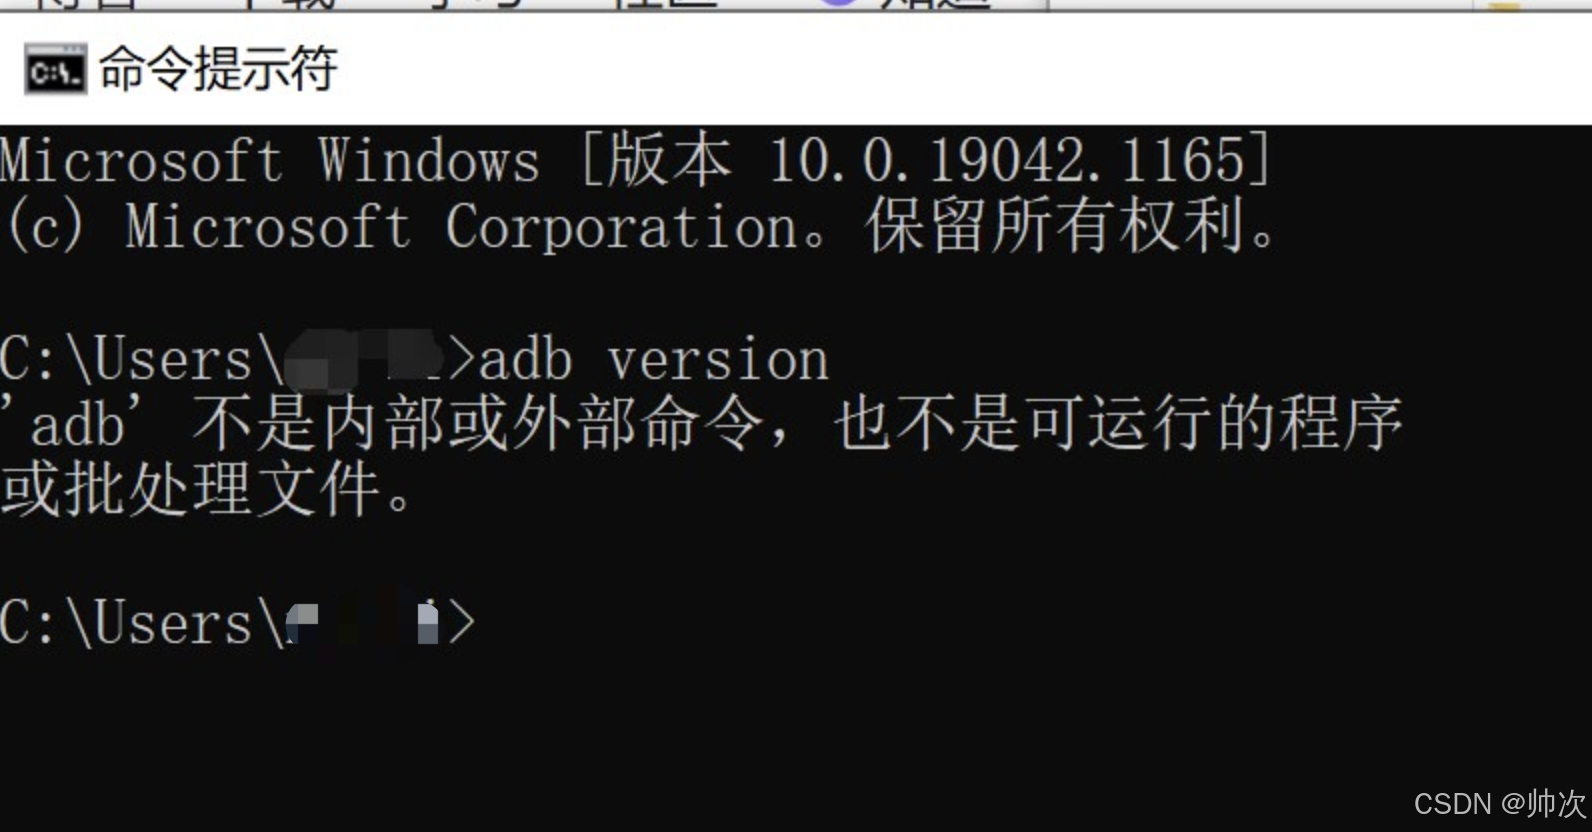Image resolution: width=1592 pixels, height=832 pixels.
Task: Click the 不是内部或外部命令 error message
Action: point(477,423)
